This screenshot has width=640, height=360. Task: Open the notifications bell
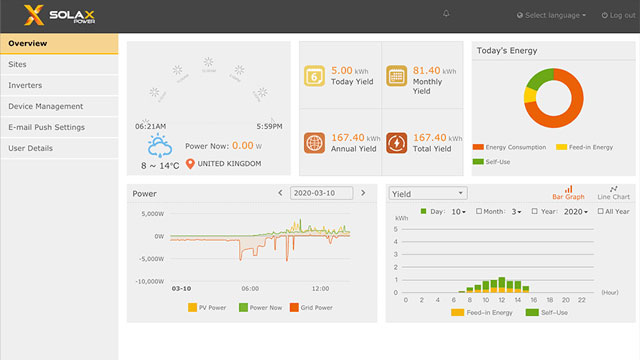[x=446, y=13]
